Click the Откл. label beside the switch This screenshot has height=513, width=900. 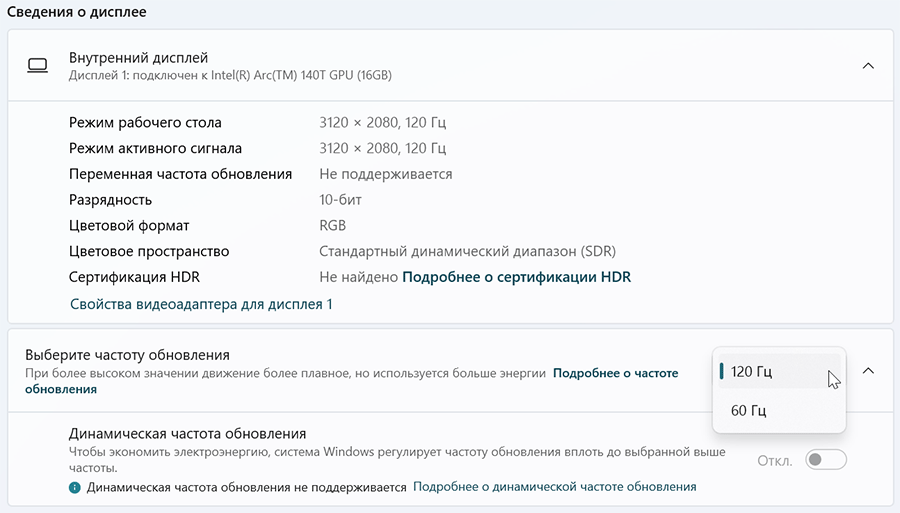tap(775, 461)
